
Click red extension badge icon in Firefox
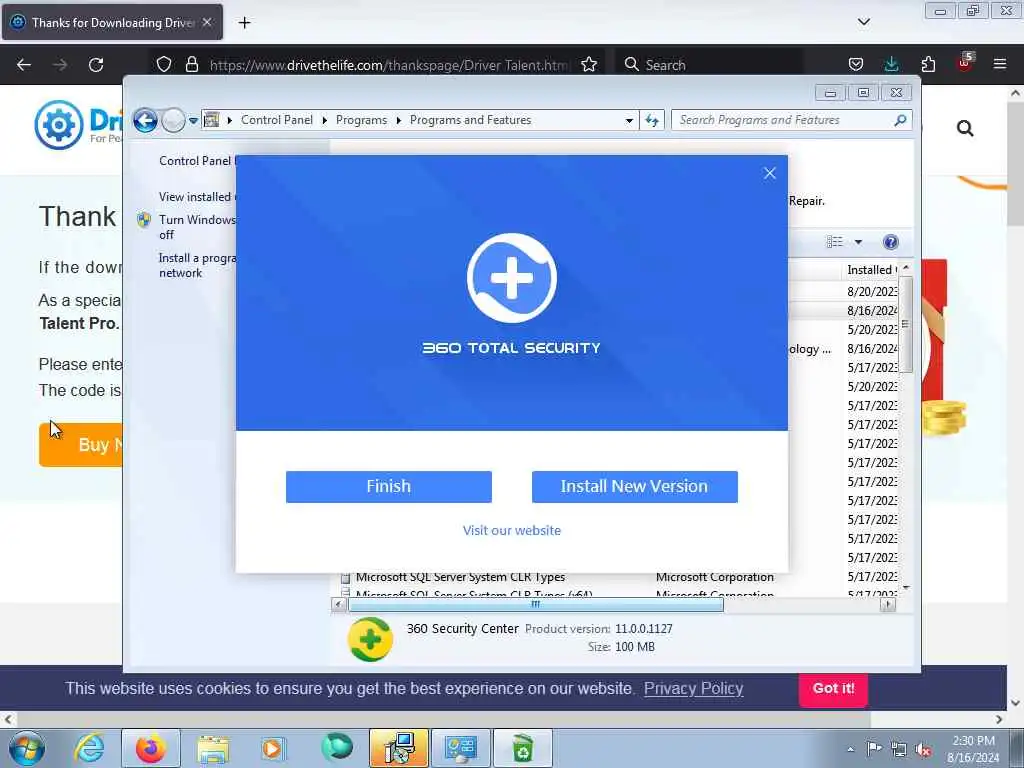click(x=965, y=63)
